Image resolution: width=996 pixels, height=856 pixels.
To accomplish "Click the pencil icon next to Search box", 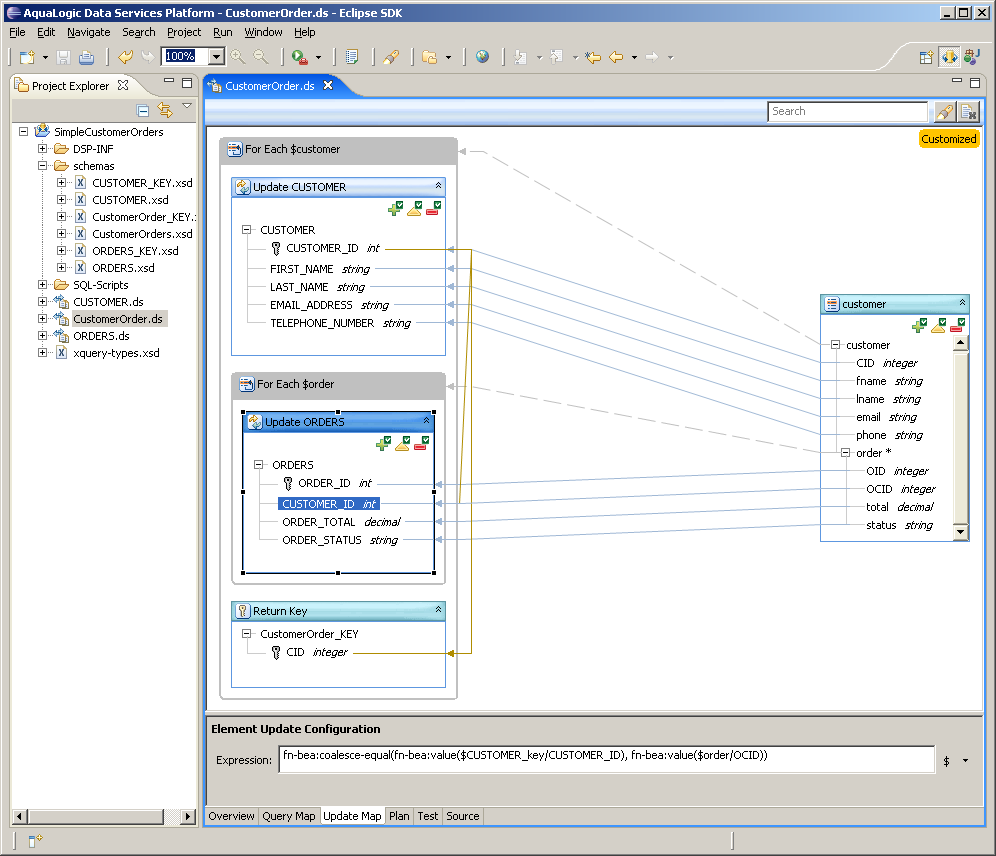I will (x=945, y=112).
